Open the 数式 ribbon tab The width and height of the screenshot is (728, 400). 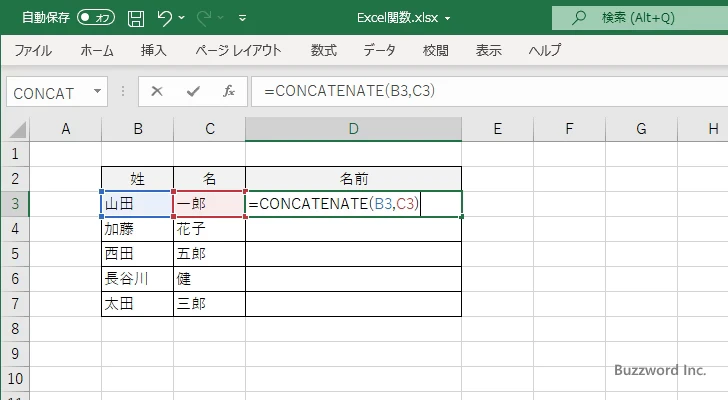click(324, 50)
